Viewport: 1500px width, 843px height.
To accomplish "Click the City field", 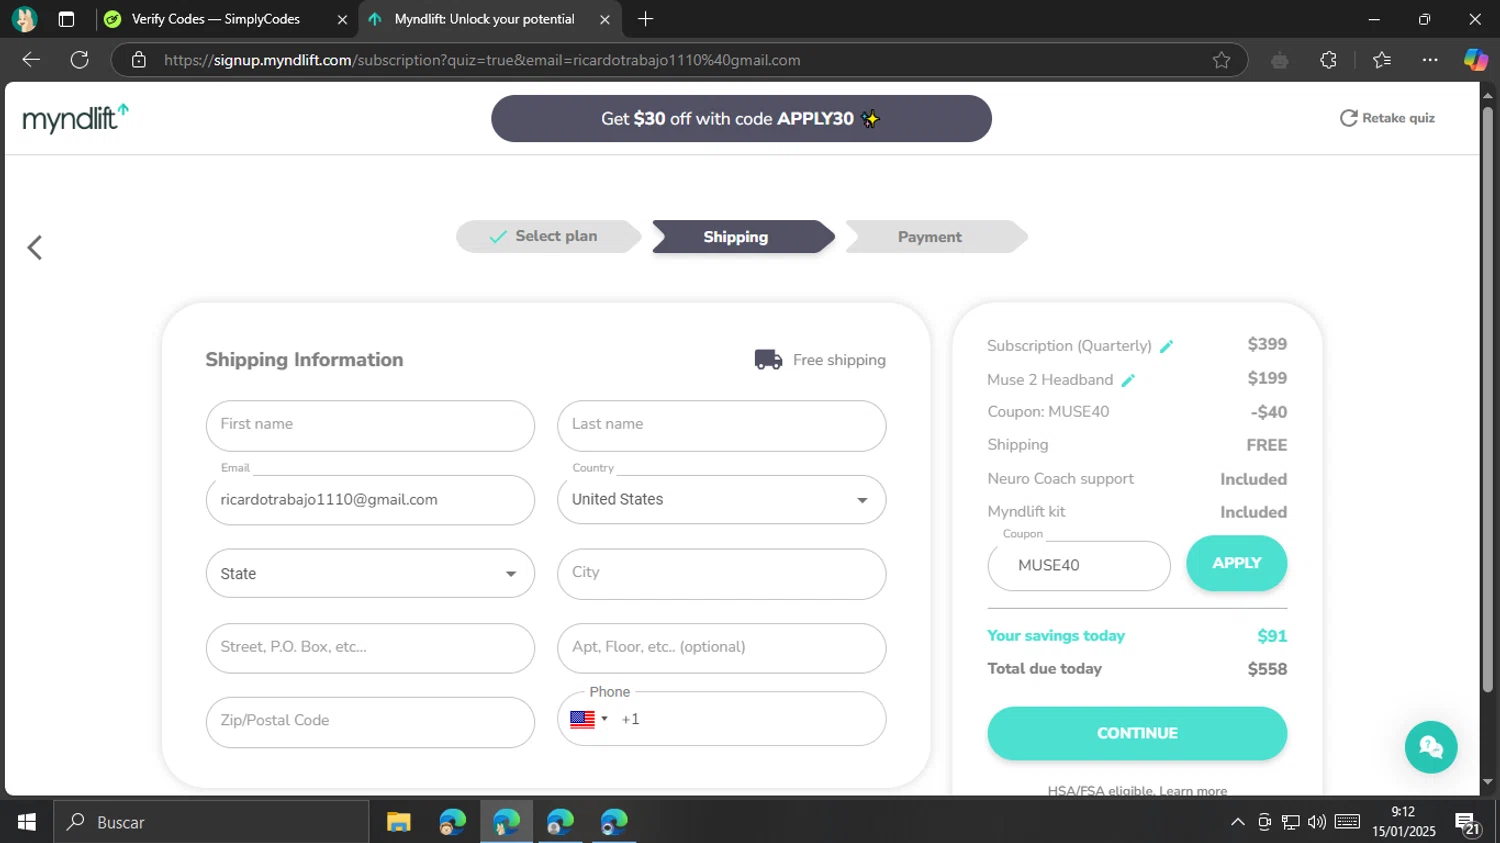I will [x=721, y=574].
